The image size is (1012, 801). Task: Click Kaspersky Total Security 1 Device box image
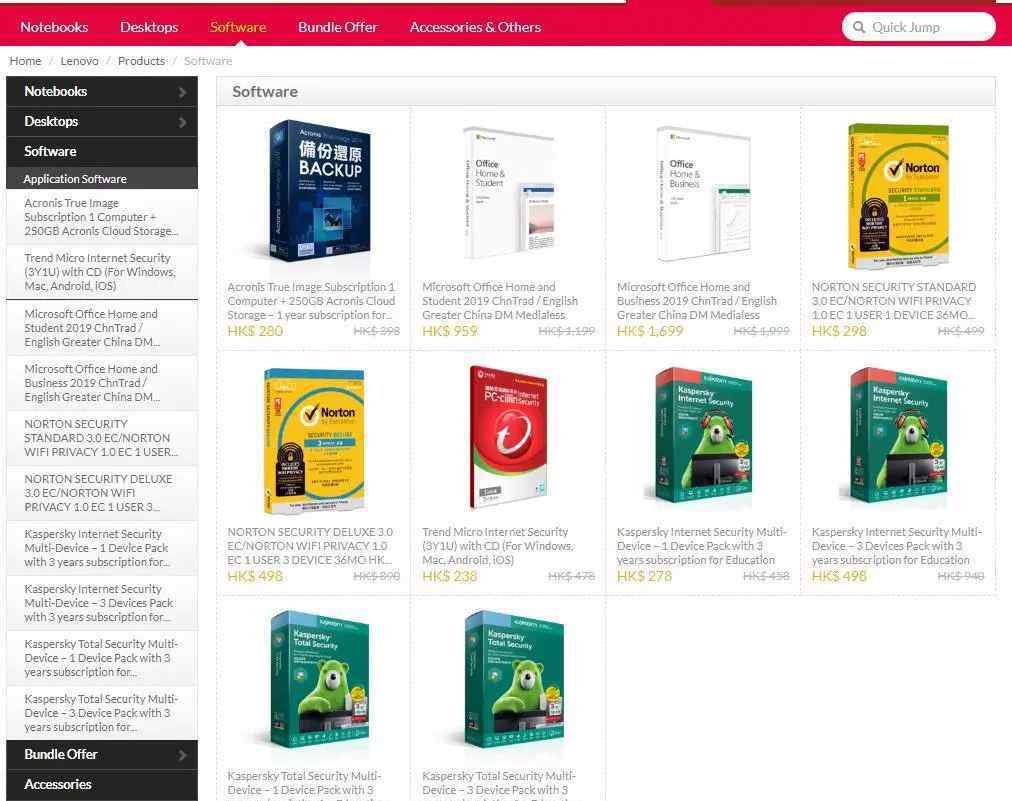coord(321,679)
